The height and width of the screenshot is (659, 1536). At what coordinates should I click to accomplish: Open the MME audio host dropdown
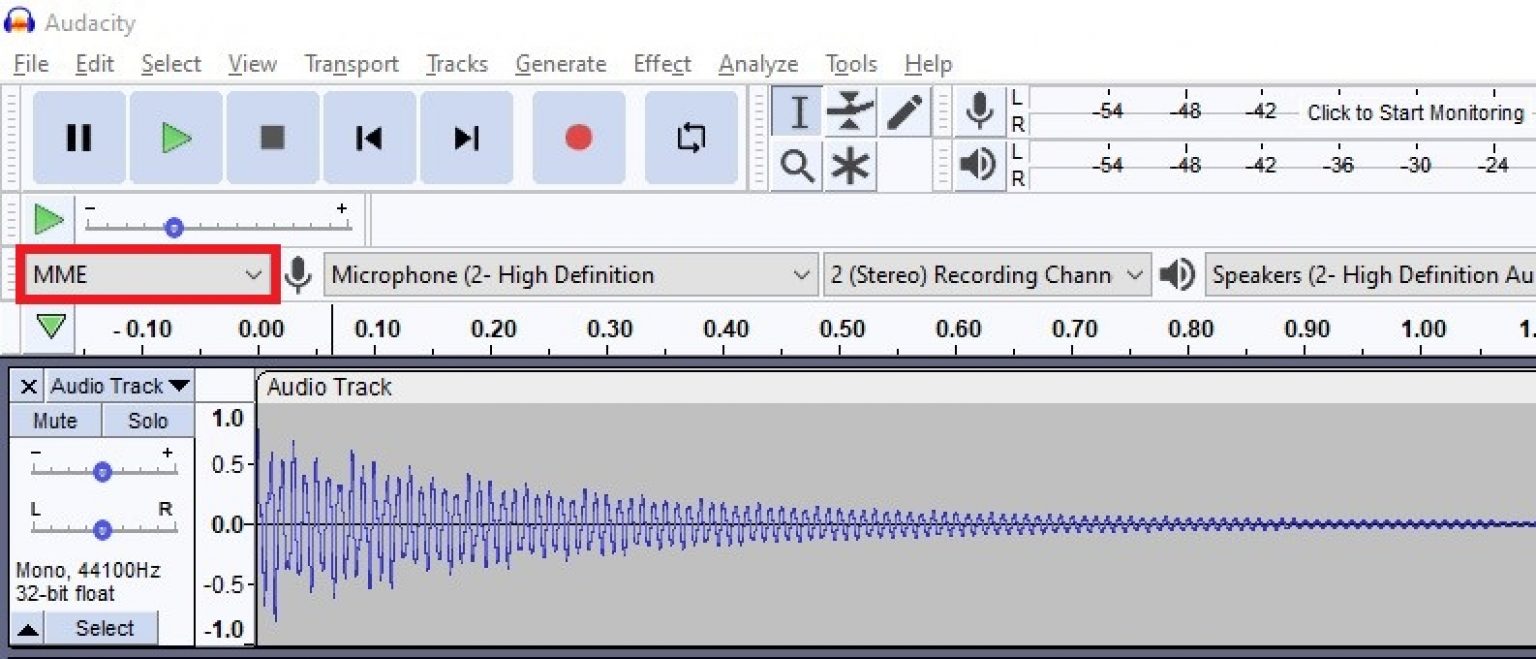point(145,275)
